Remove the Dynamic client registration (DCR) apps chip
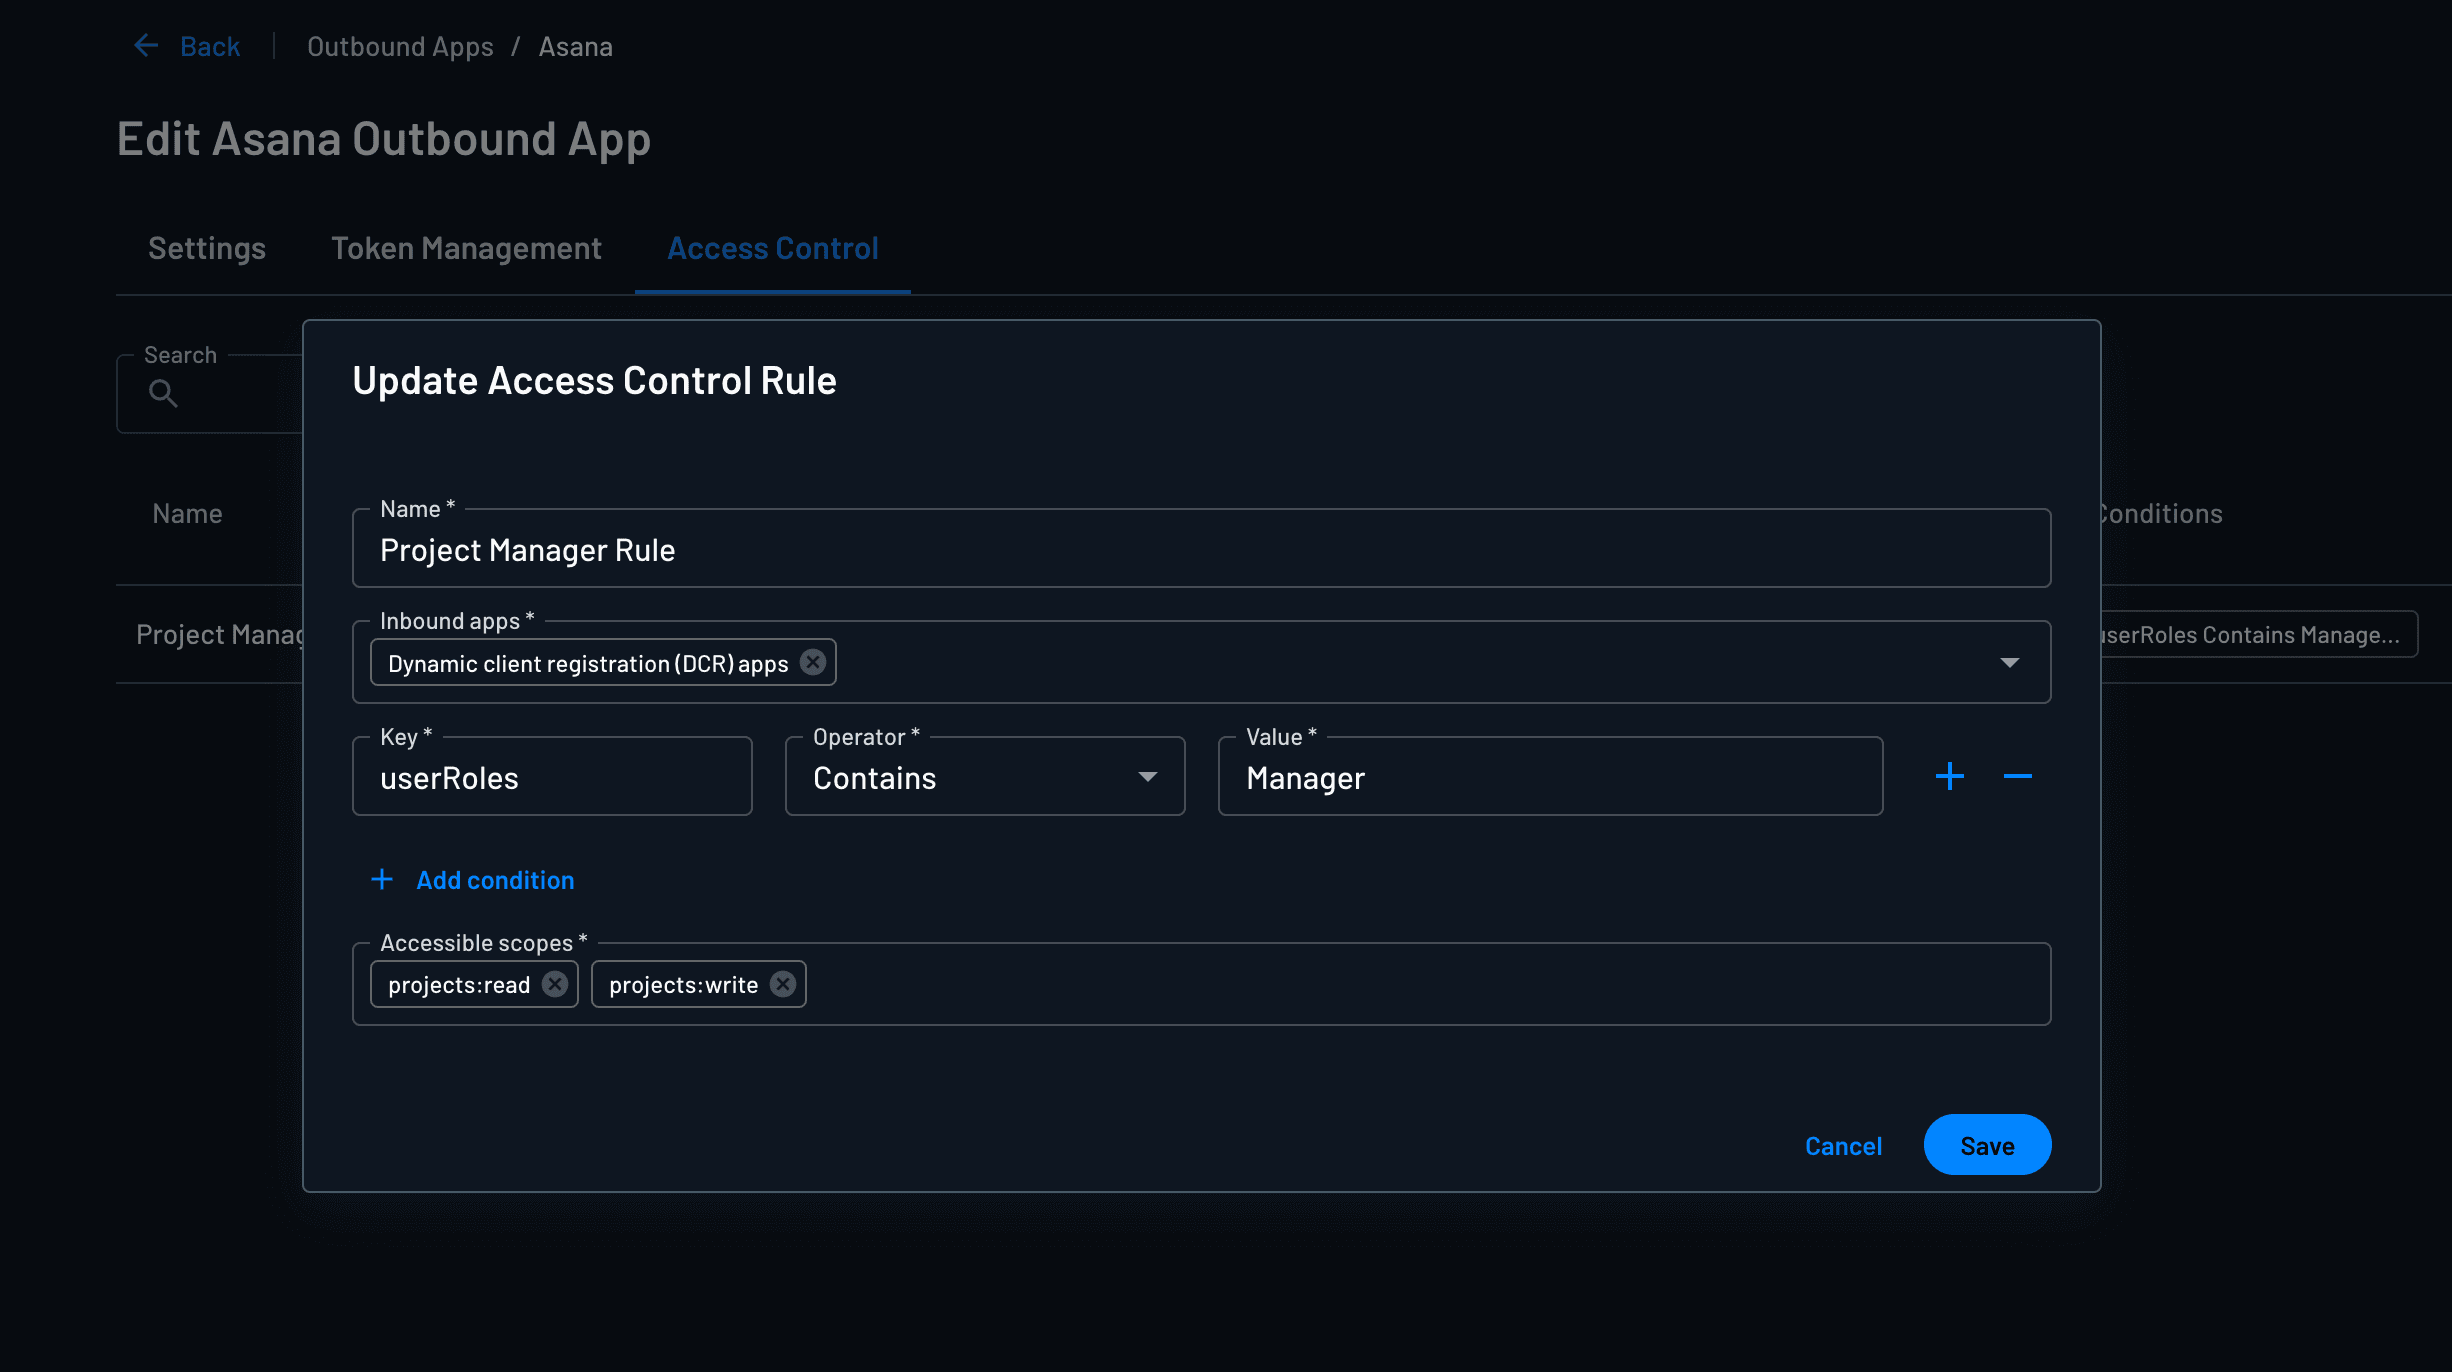This screenshot has height=1372, width=2452. pos(813,663)
